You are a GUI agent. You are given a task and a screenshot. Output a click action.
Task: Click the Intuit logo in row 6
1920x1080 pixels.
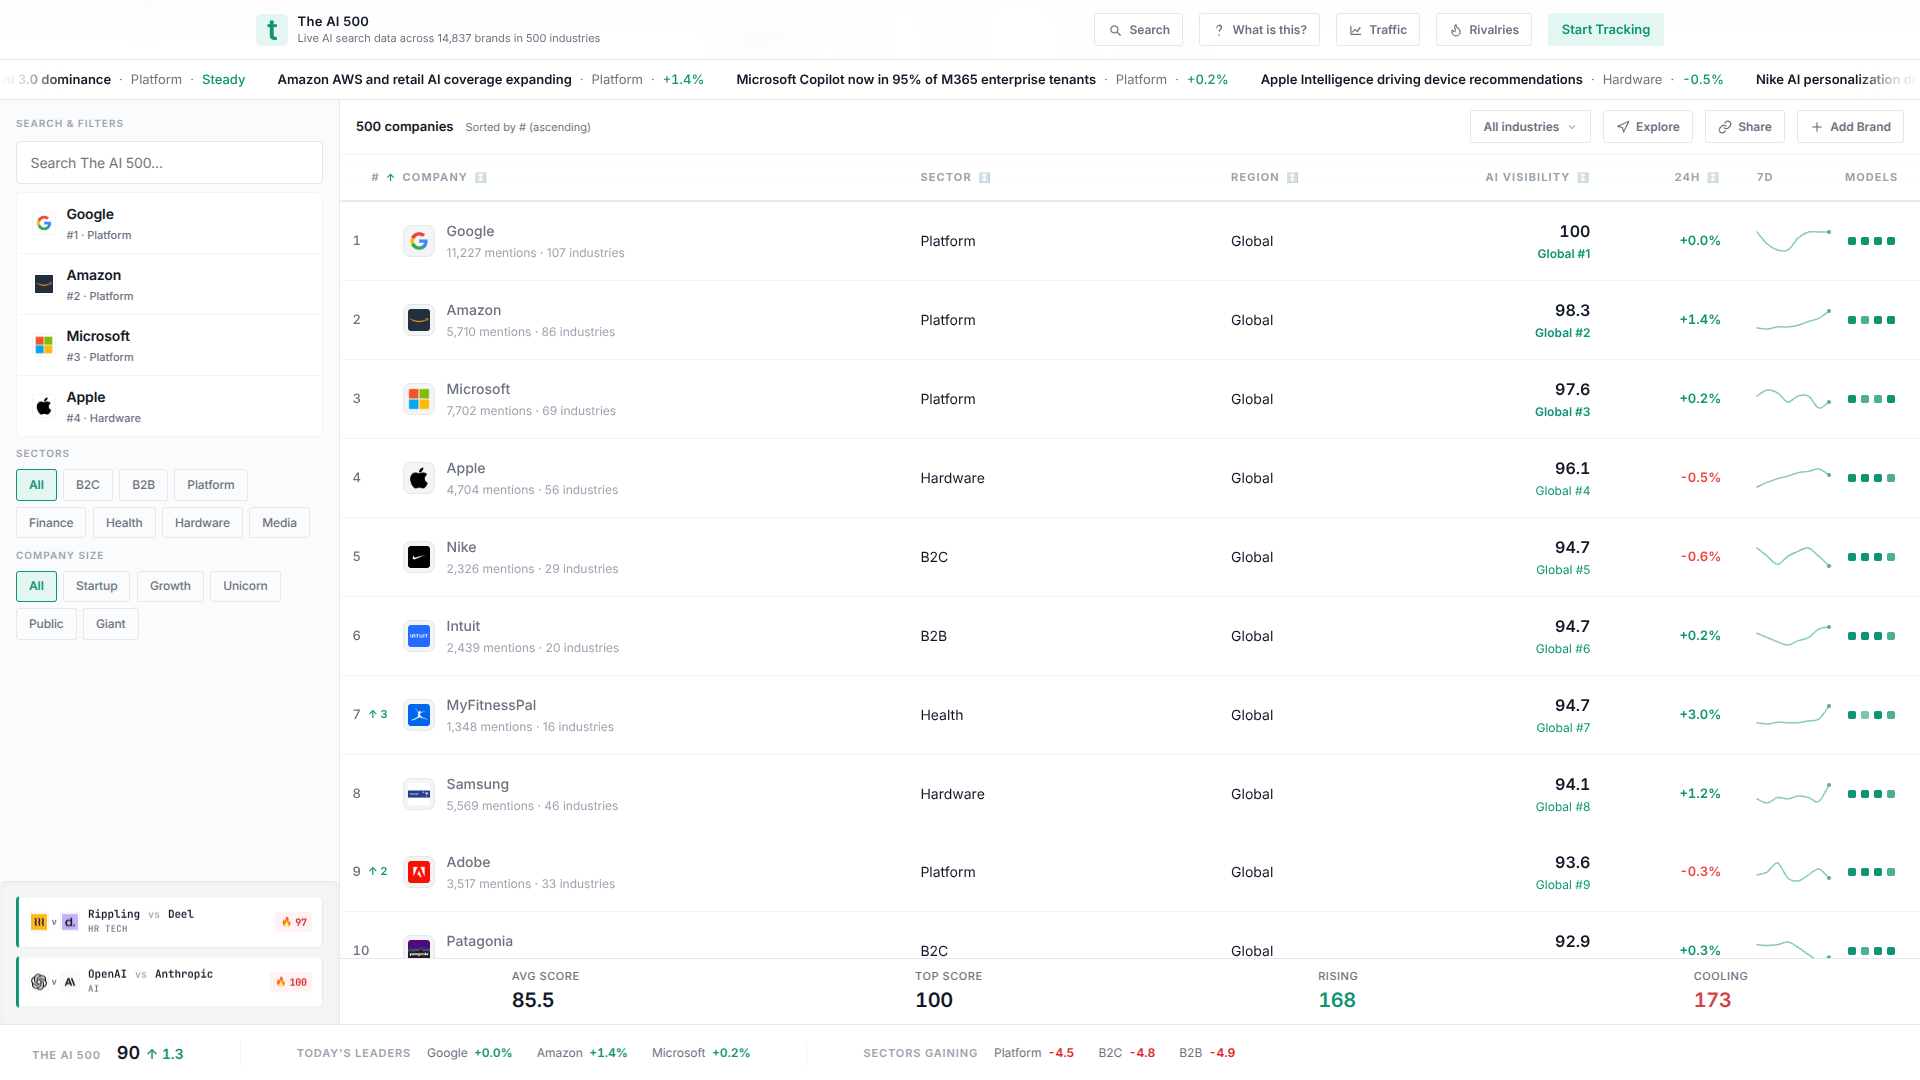point(419,636)
